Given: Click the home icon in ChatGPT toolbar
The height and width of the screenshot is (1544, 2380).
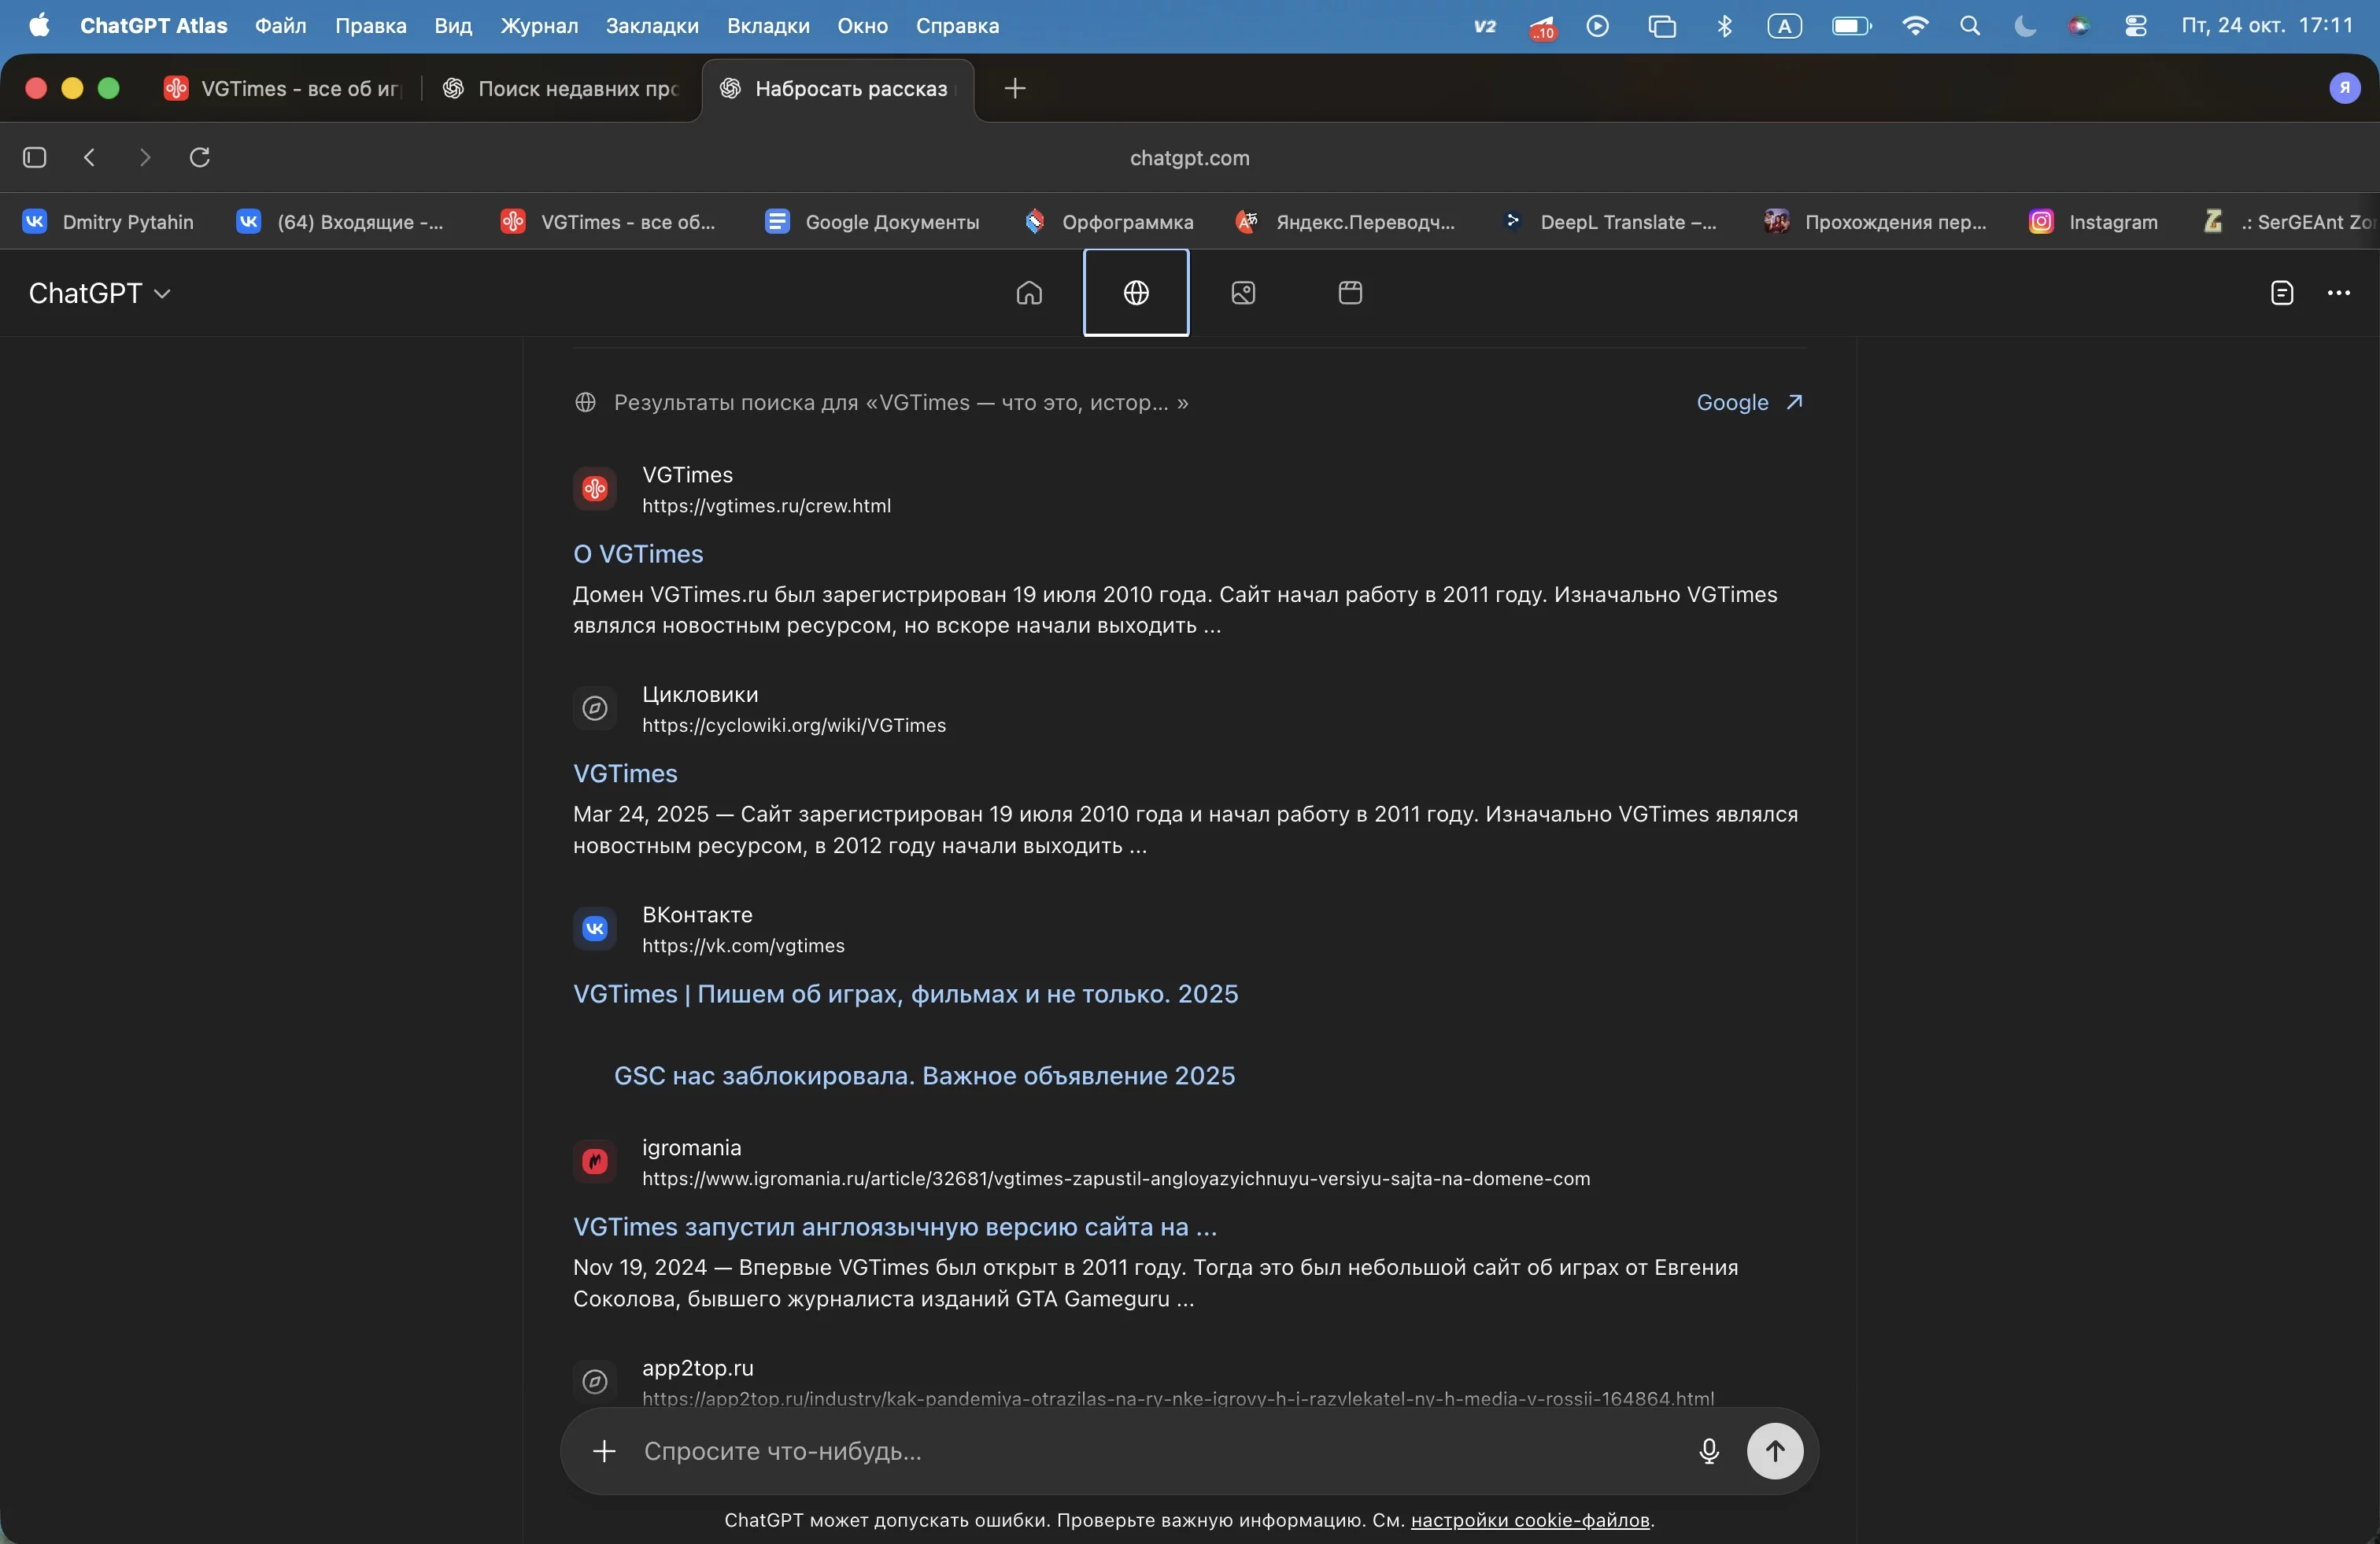Looking at the screenshot, I should [1029, 293].
